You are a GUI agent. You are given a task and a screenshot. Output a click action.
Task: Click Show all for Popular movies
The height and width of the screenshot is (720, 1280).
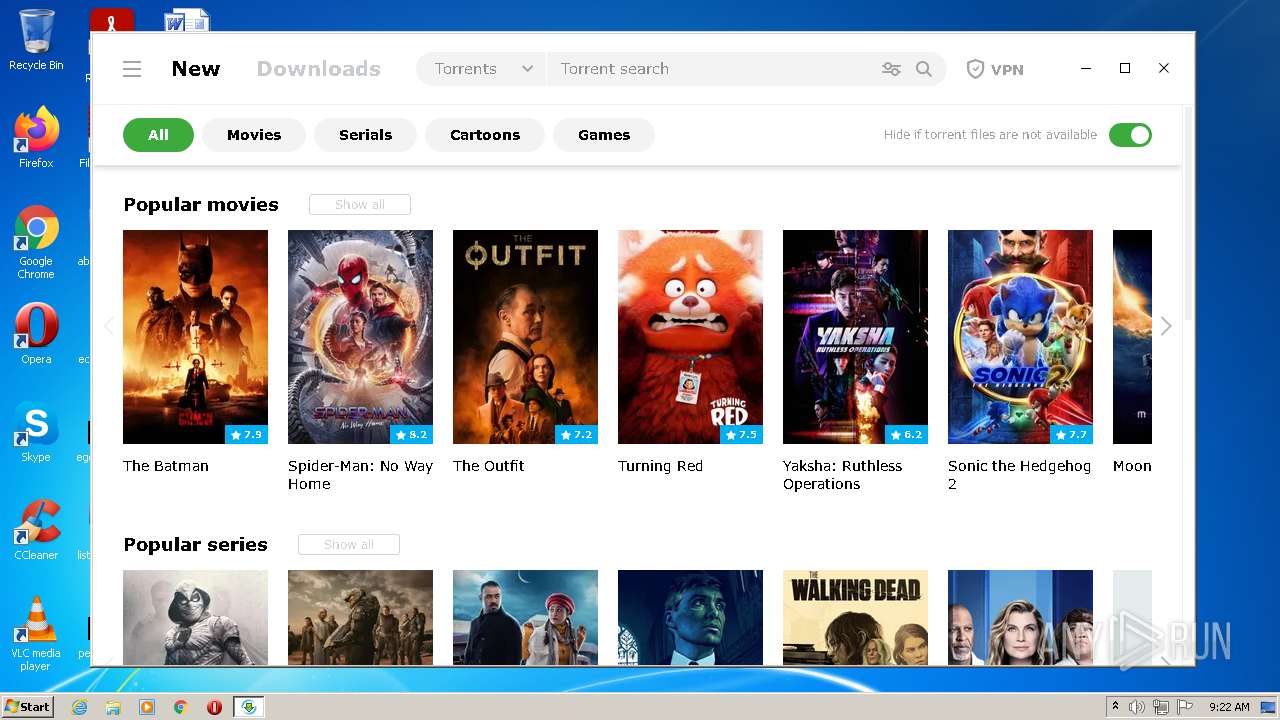[x=360, y=204]
